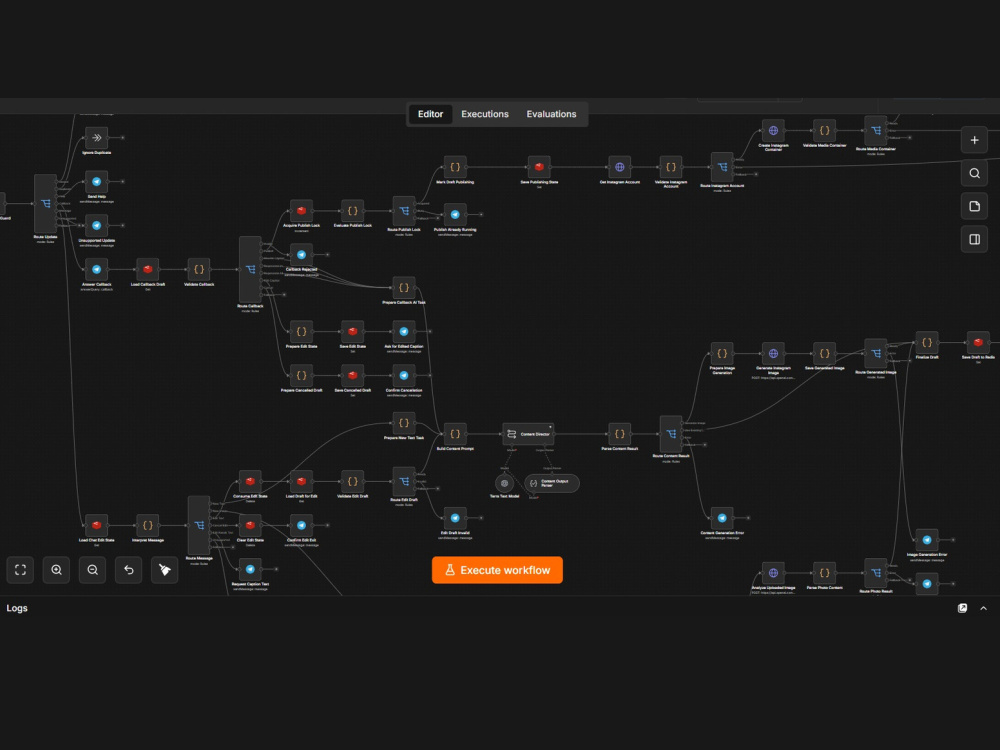Image resolution: width=1000 pixels, height=750 pixels.
Task: Open the Executions tab
Action: 485,114
